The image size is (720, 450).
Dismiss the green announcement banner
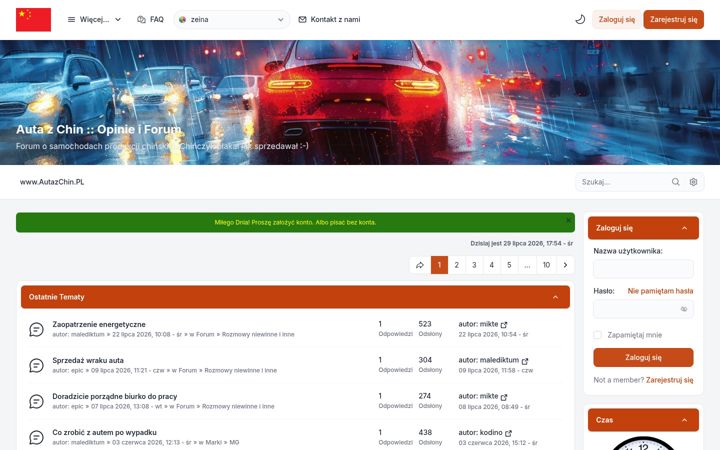point(568,220)
